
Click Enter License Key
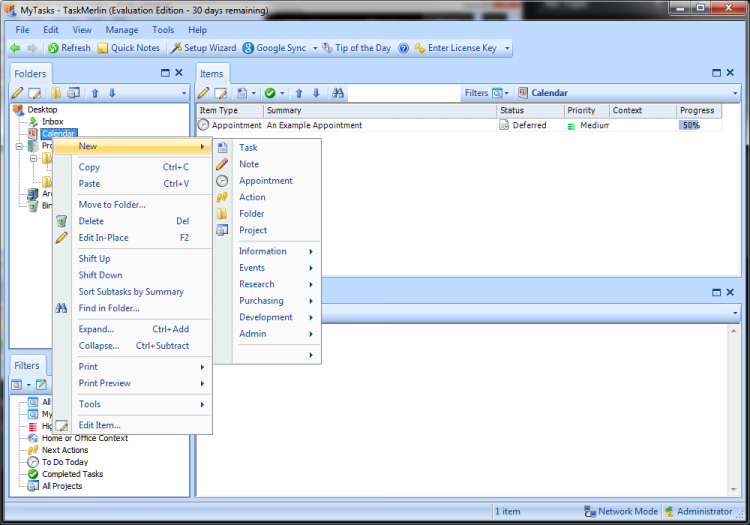tap(456, 48)
